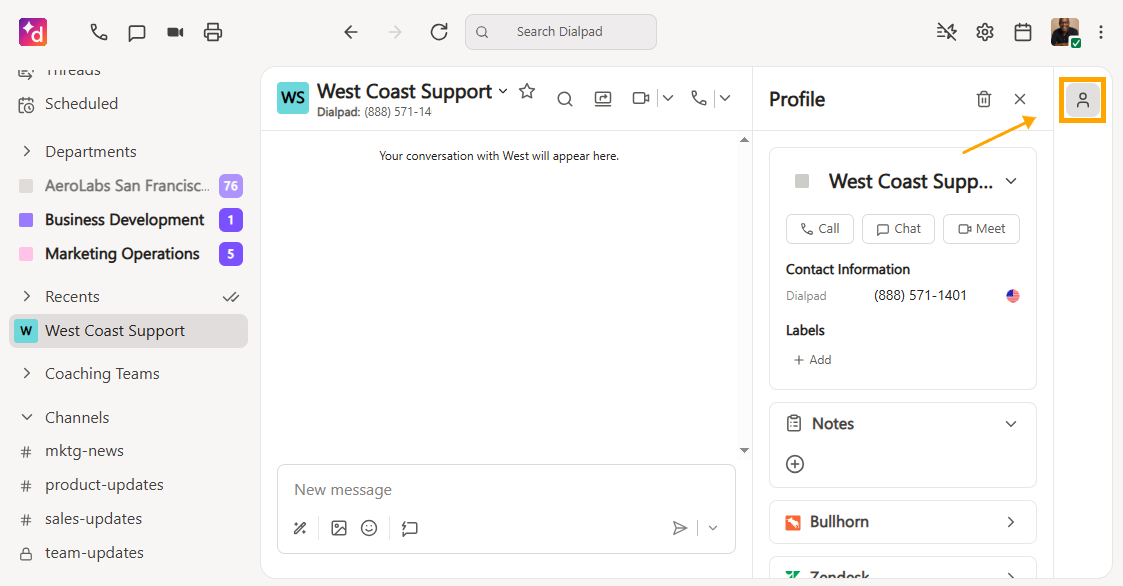
Task: Start a video meeting from top bar camera icon
Action: [x=175, y=32]
